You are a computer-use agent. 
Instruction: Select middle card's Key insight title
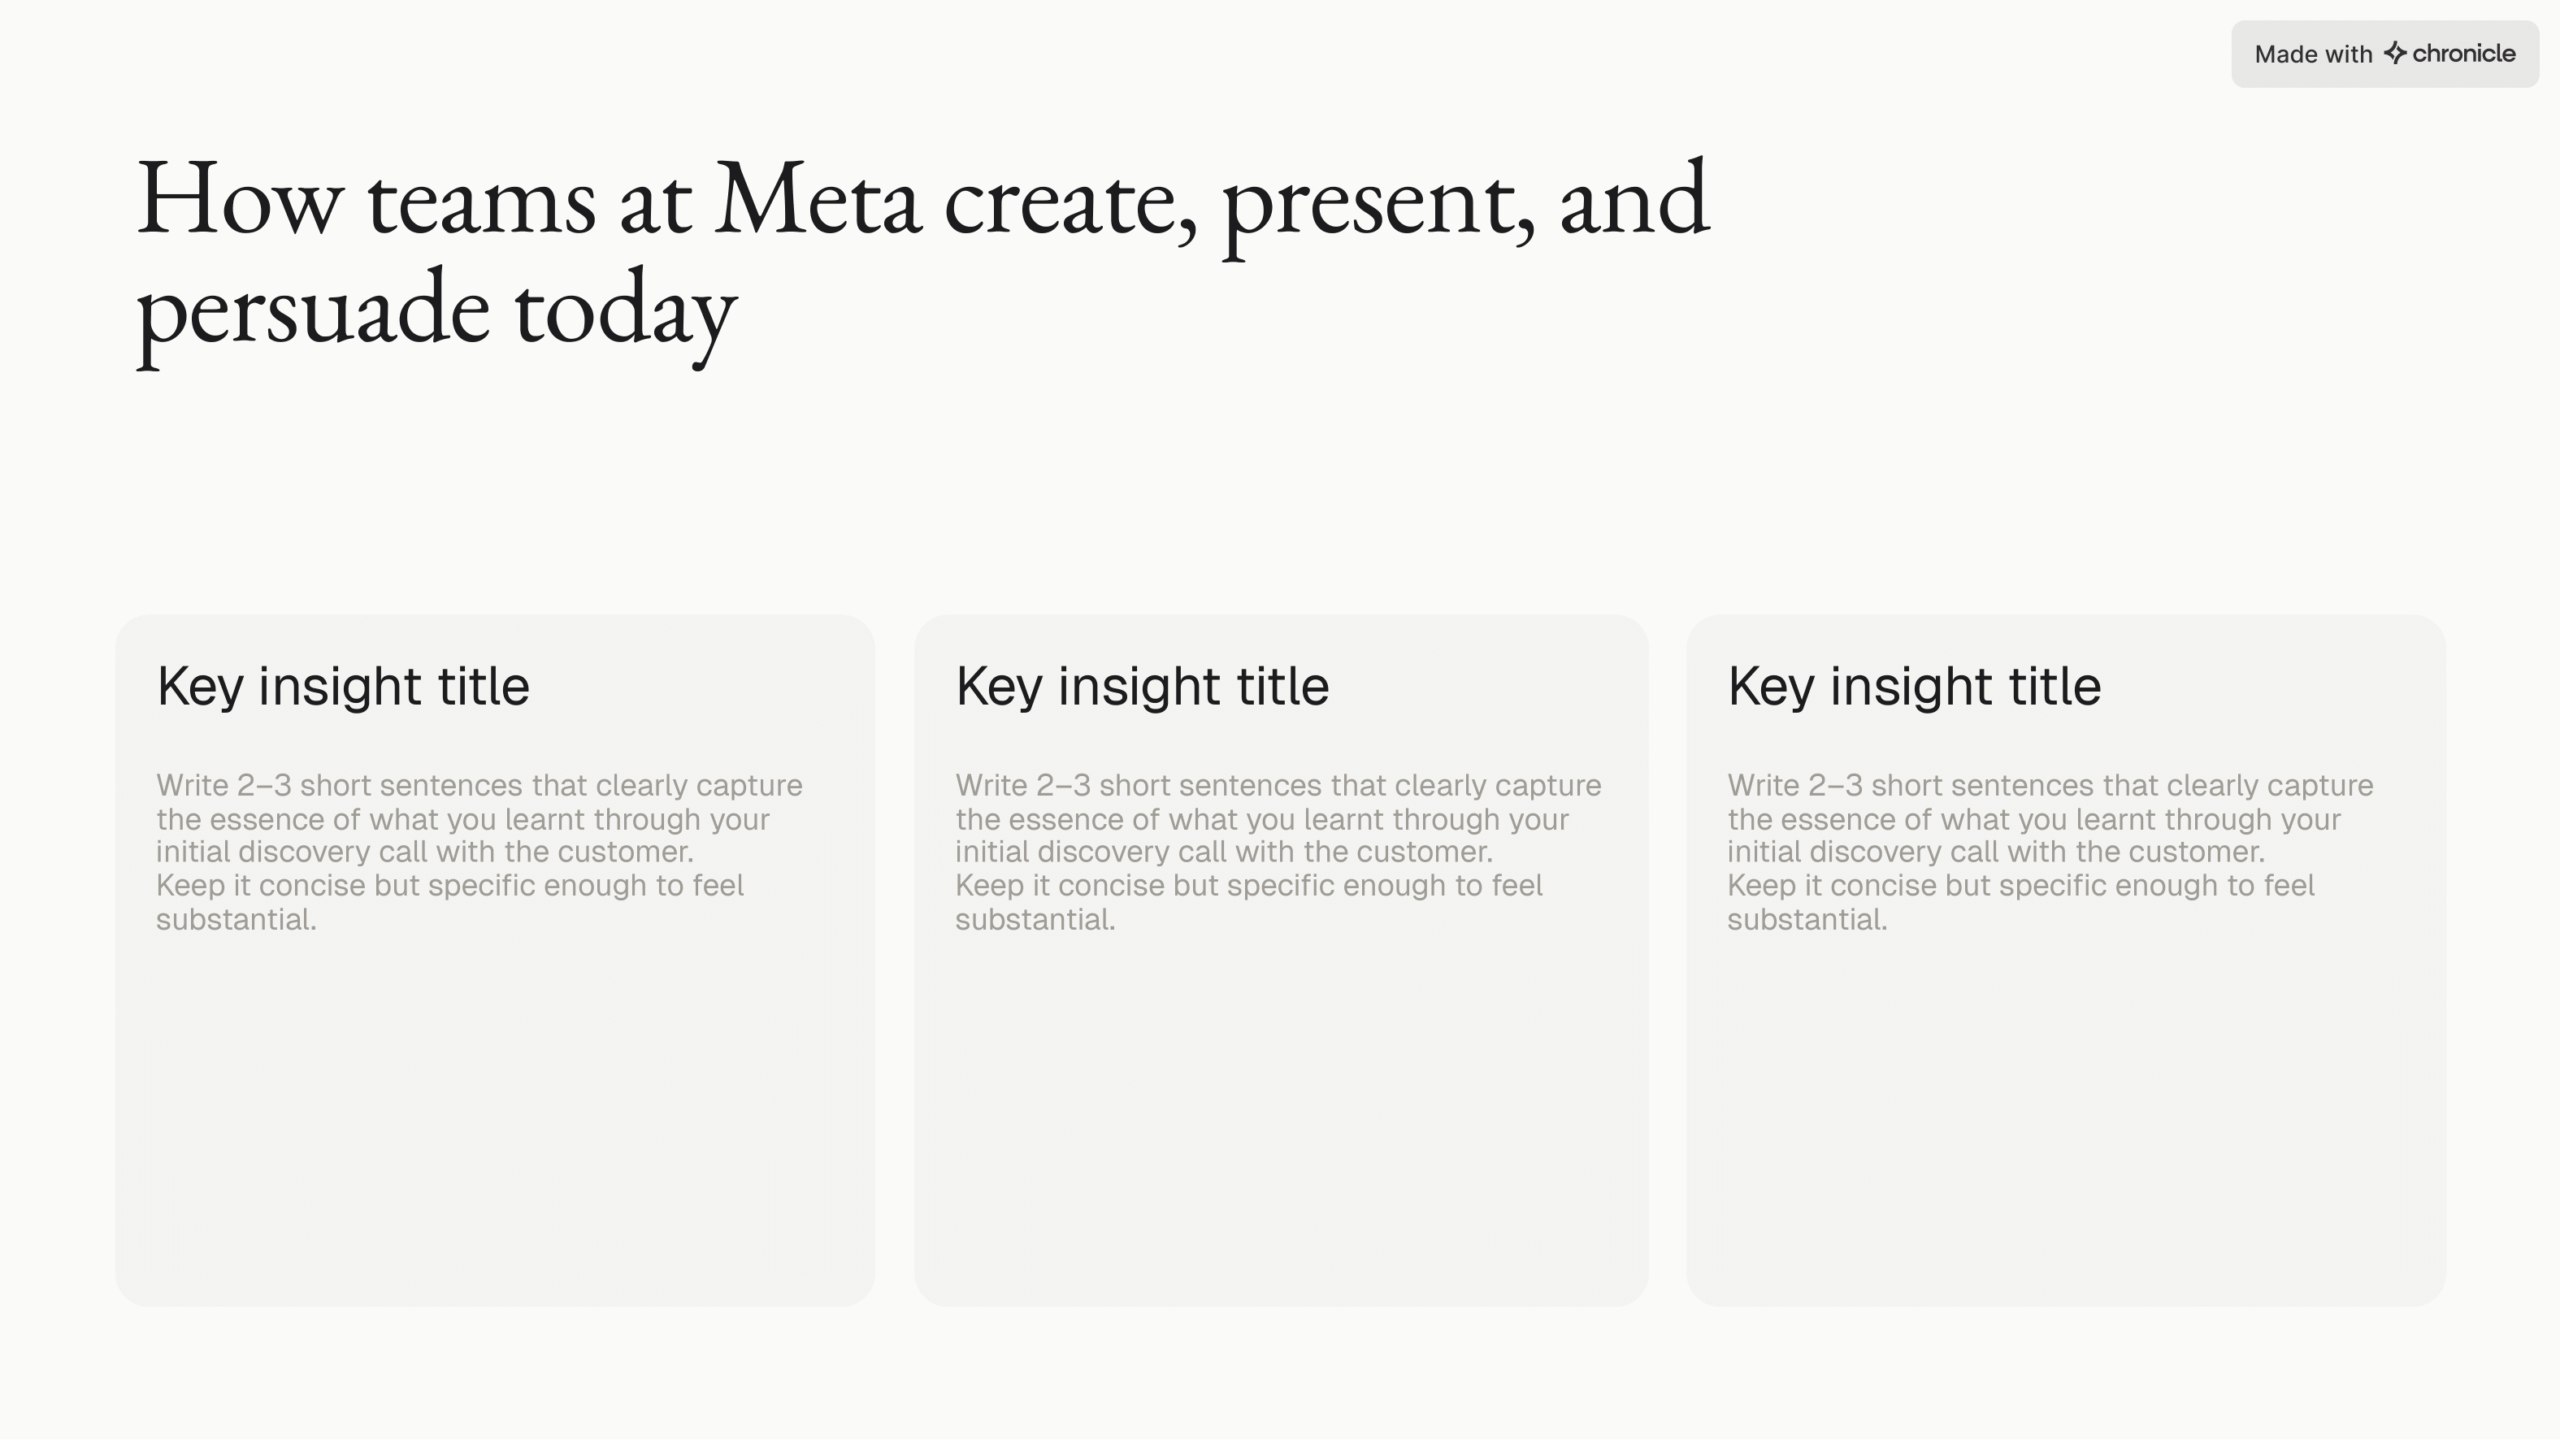1142,686
